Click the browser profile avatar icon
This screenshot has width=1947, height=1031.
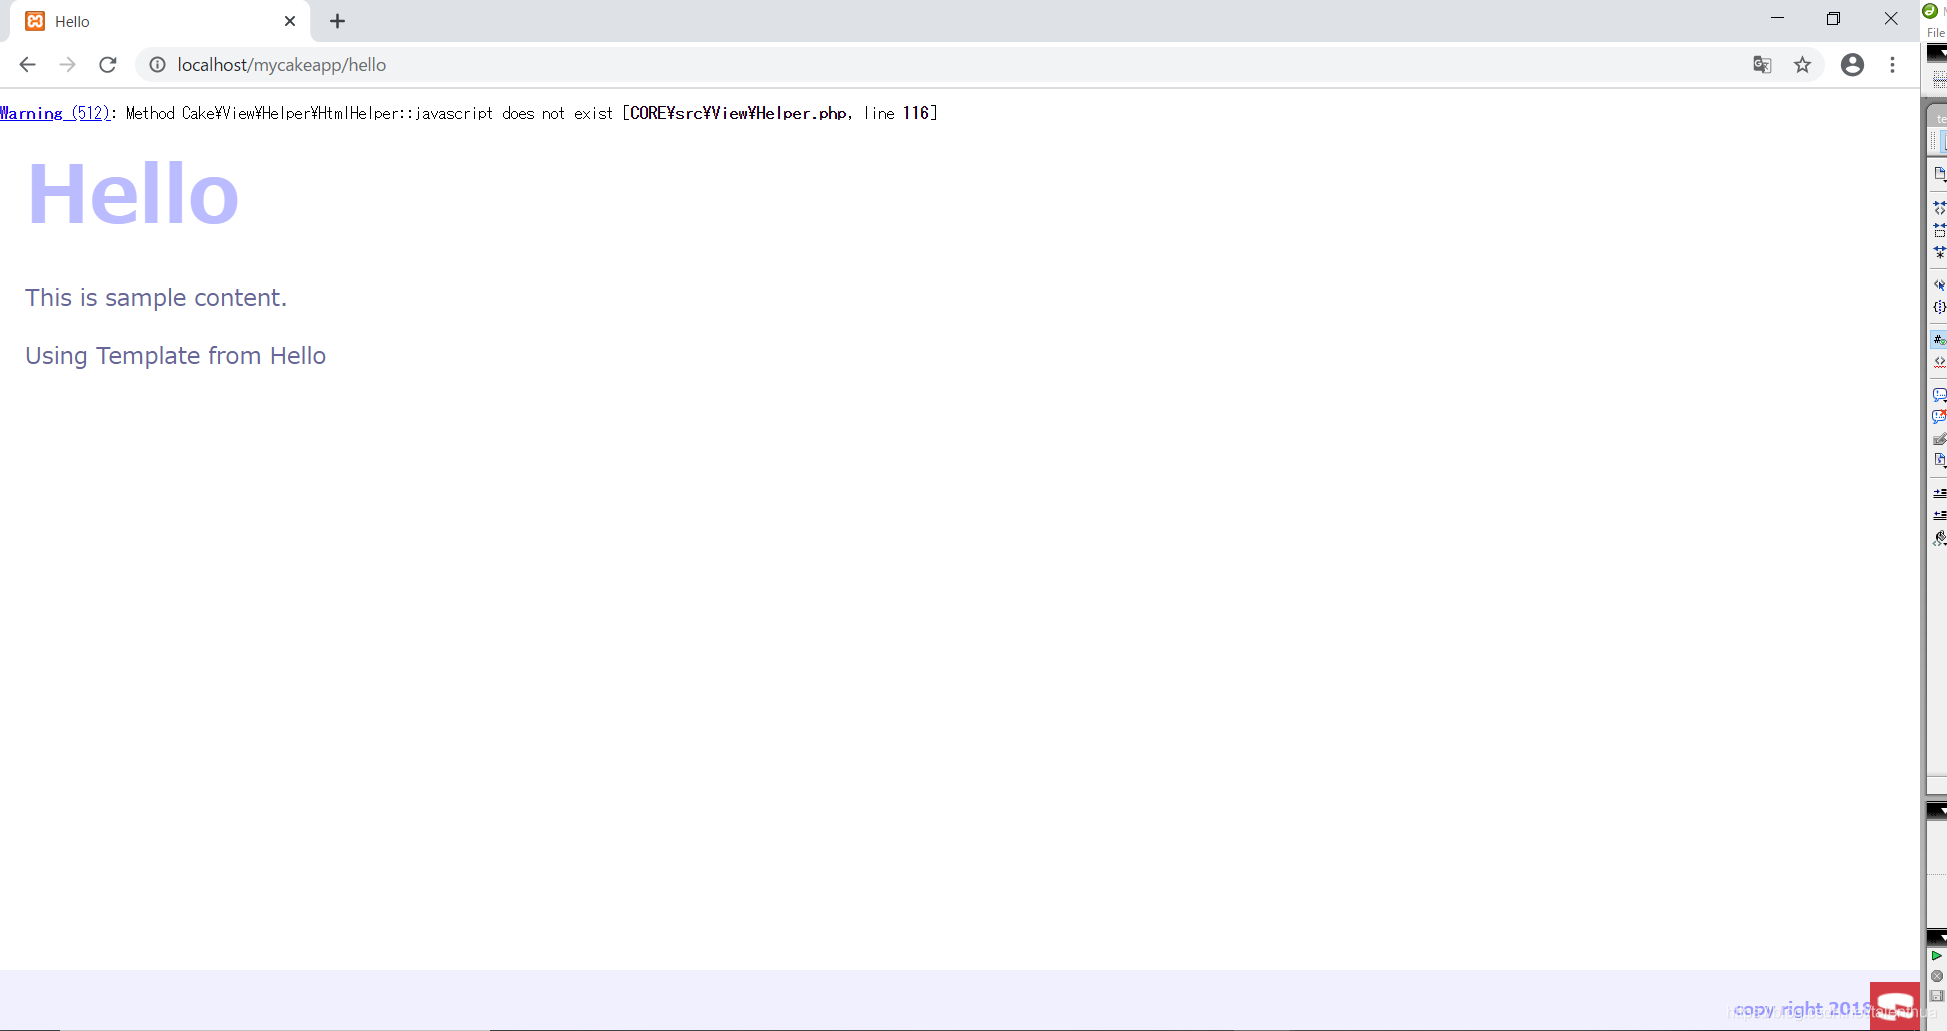coord(1852,64)
